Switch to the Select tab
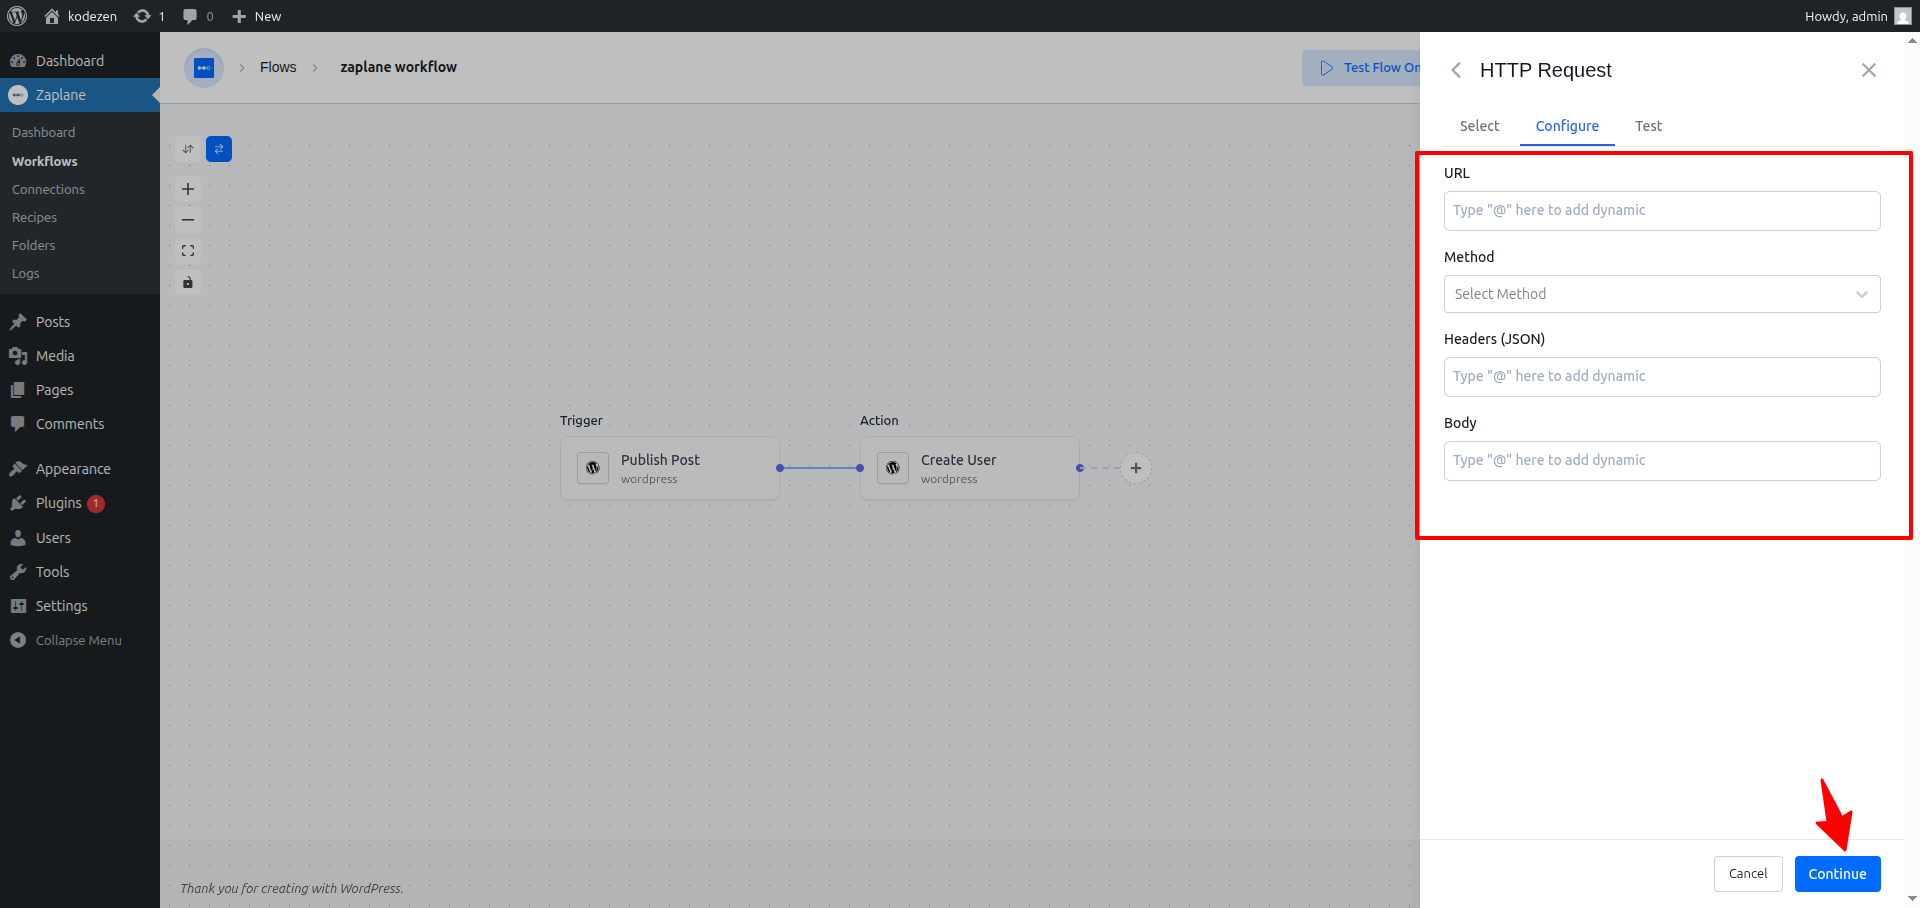This screenshot has height=908, width=1920. point(1479,126)
